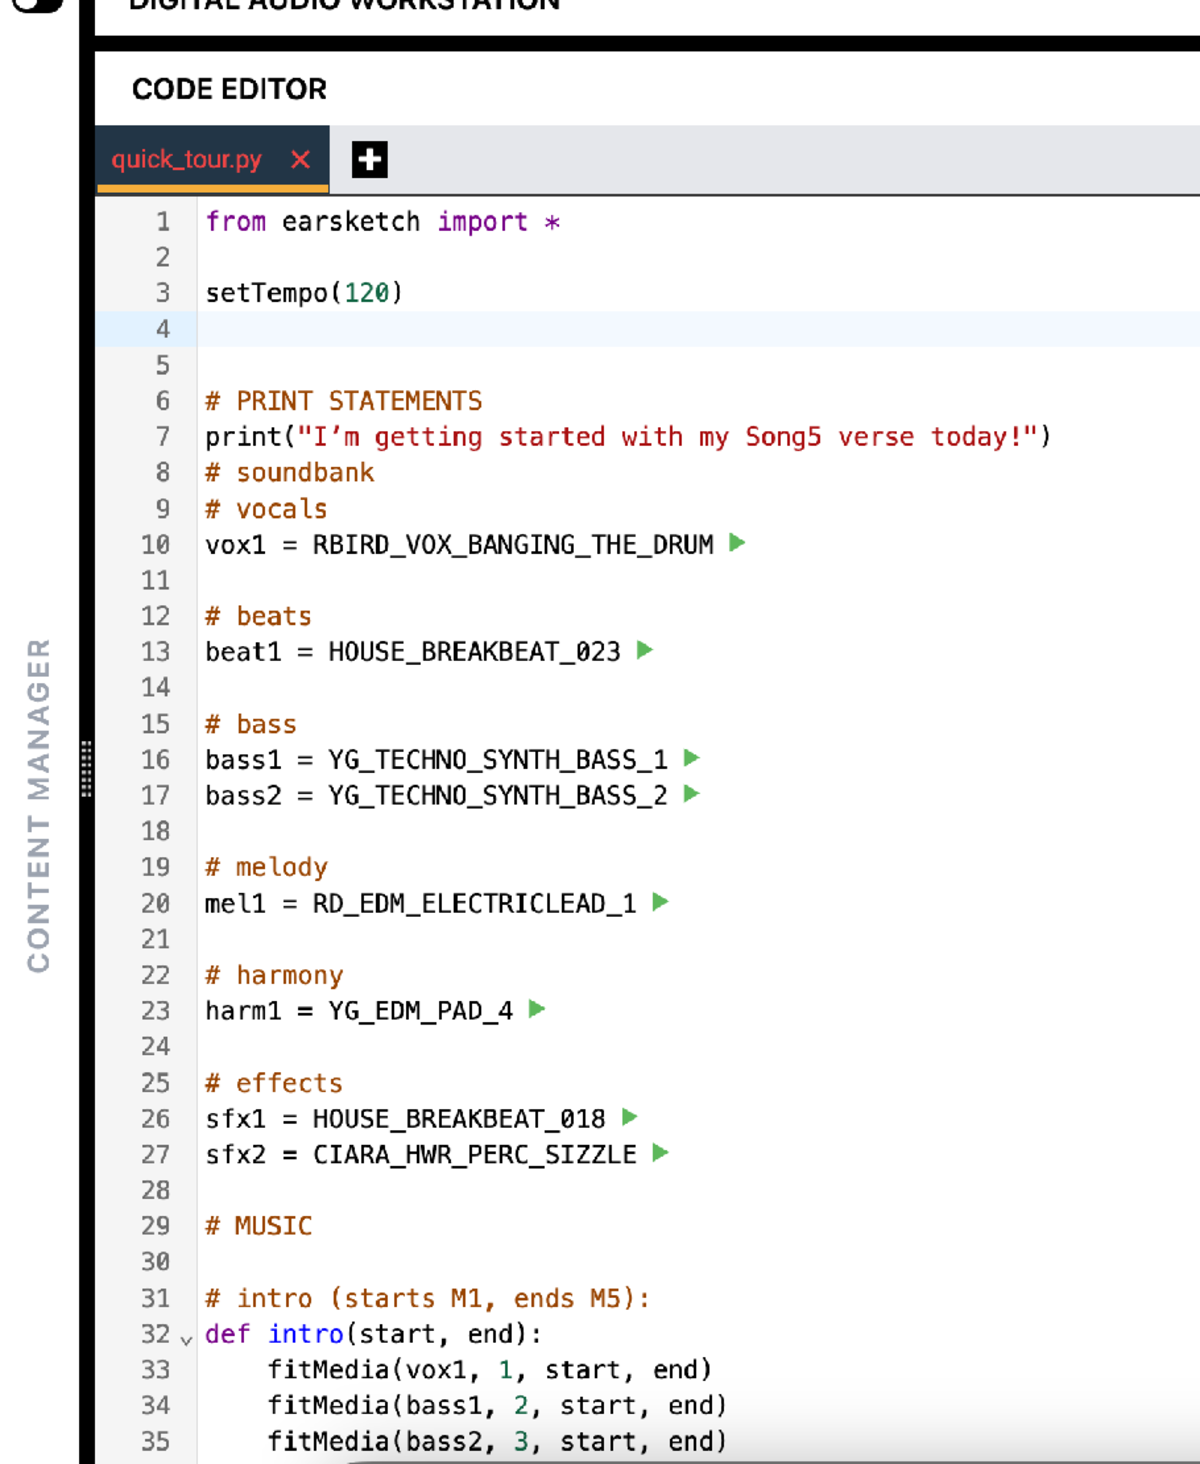This screenshot has height=1464, width=1200.
Task: Collapse the intro function fold arrow
Action: [x=186, y=1338]
